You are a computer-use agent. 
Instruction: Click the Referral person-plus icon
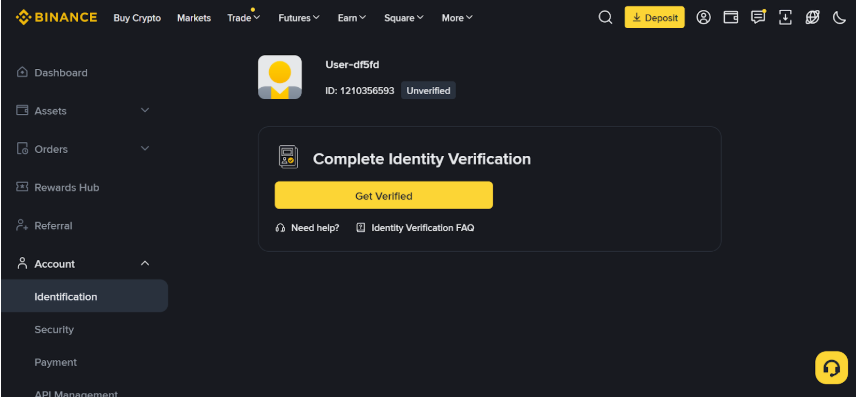(22, 225)
